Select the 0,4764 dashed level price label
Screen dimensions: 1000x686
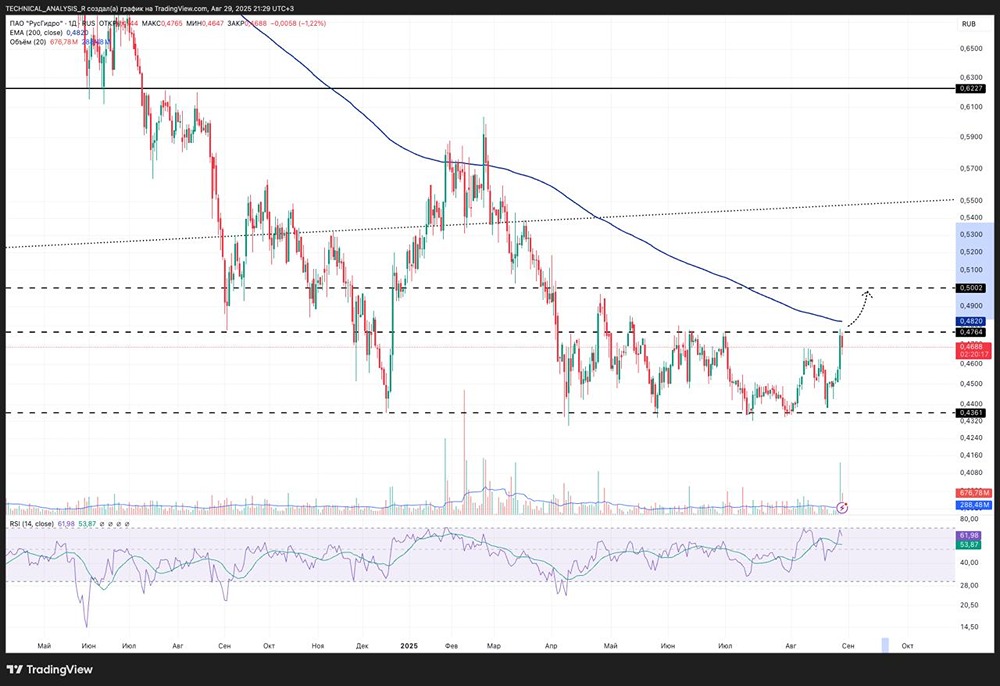point(971,332)
